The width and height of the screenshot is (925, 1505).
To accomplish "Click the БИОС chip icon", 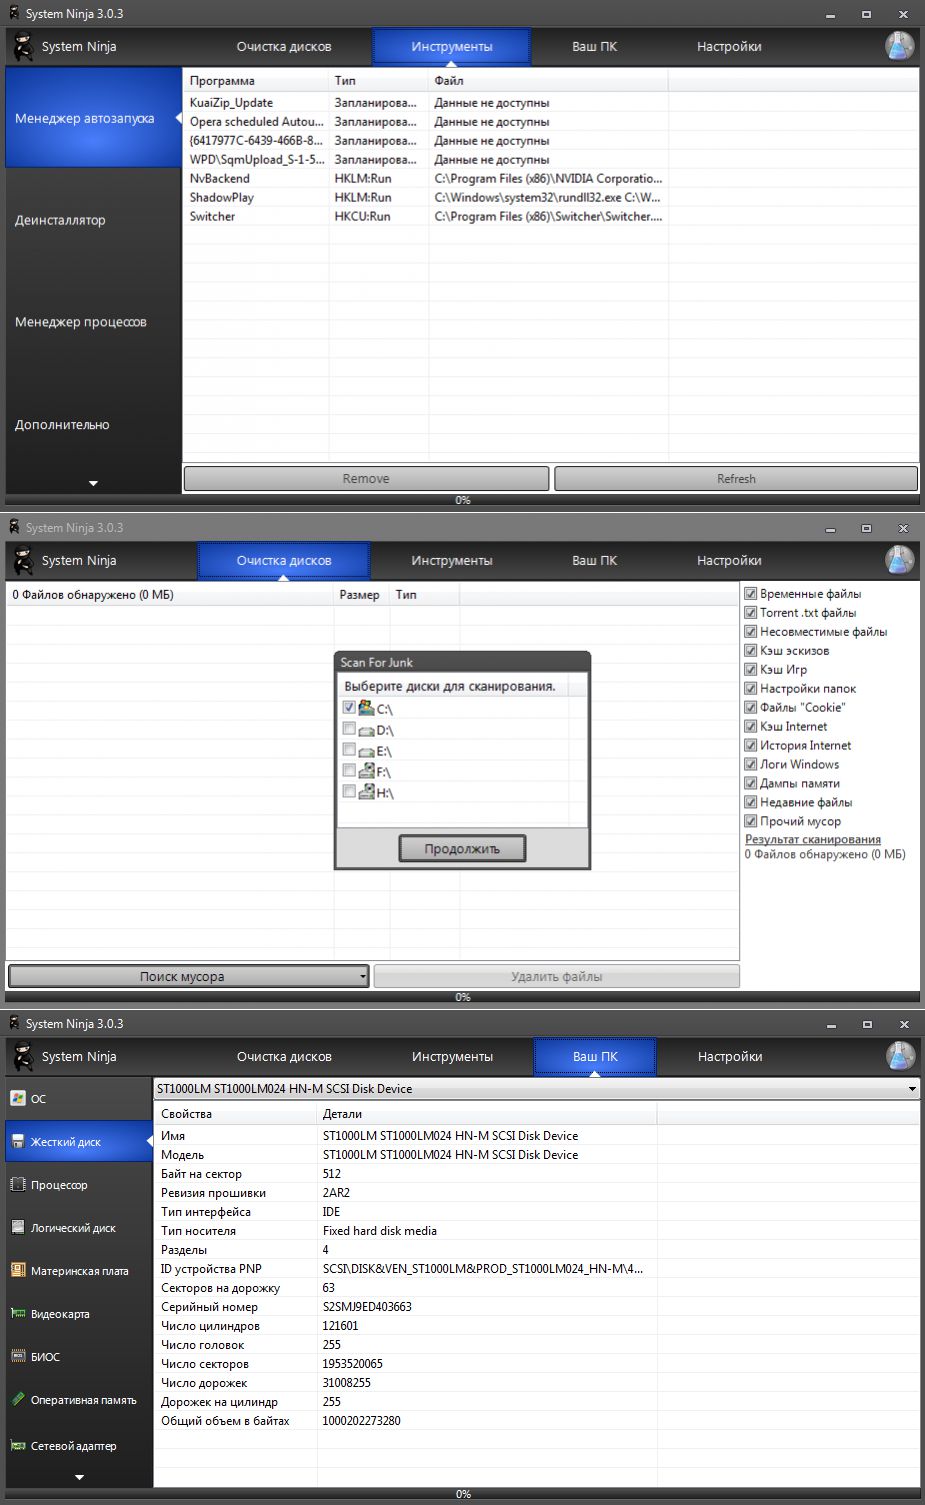I will pyautogui.click(x=18, y=1357).
